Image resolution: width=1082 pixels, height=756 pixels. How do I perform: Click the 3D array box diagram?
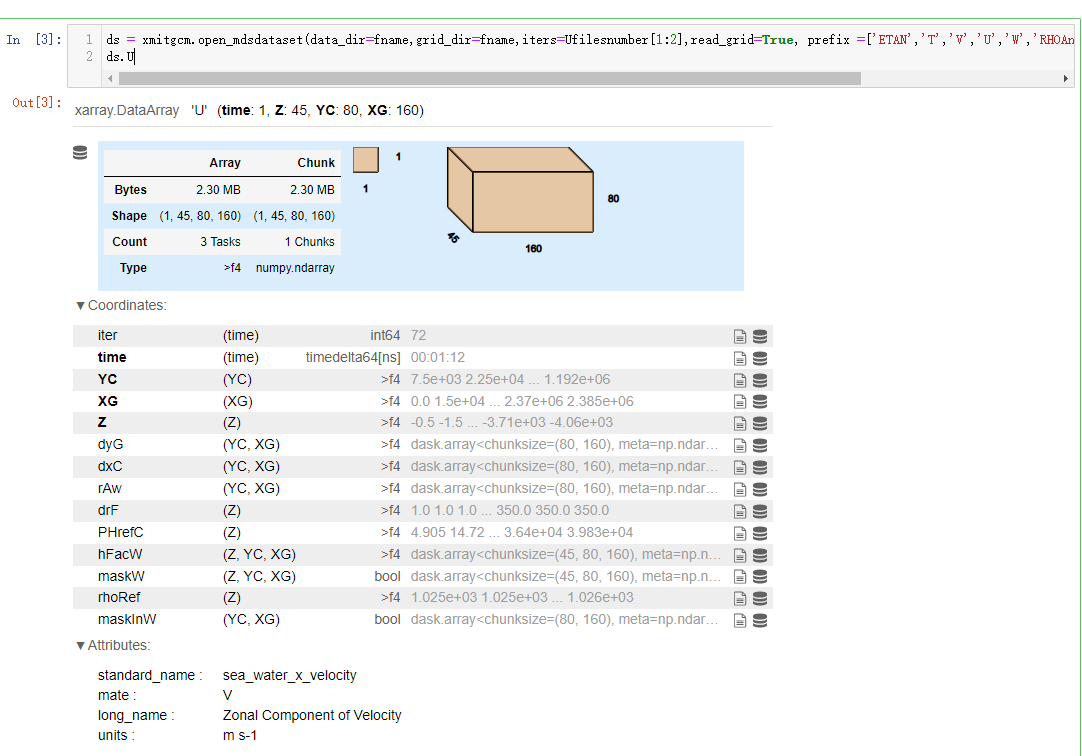tap(520, 190)
